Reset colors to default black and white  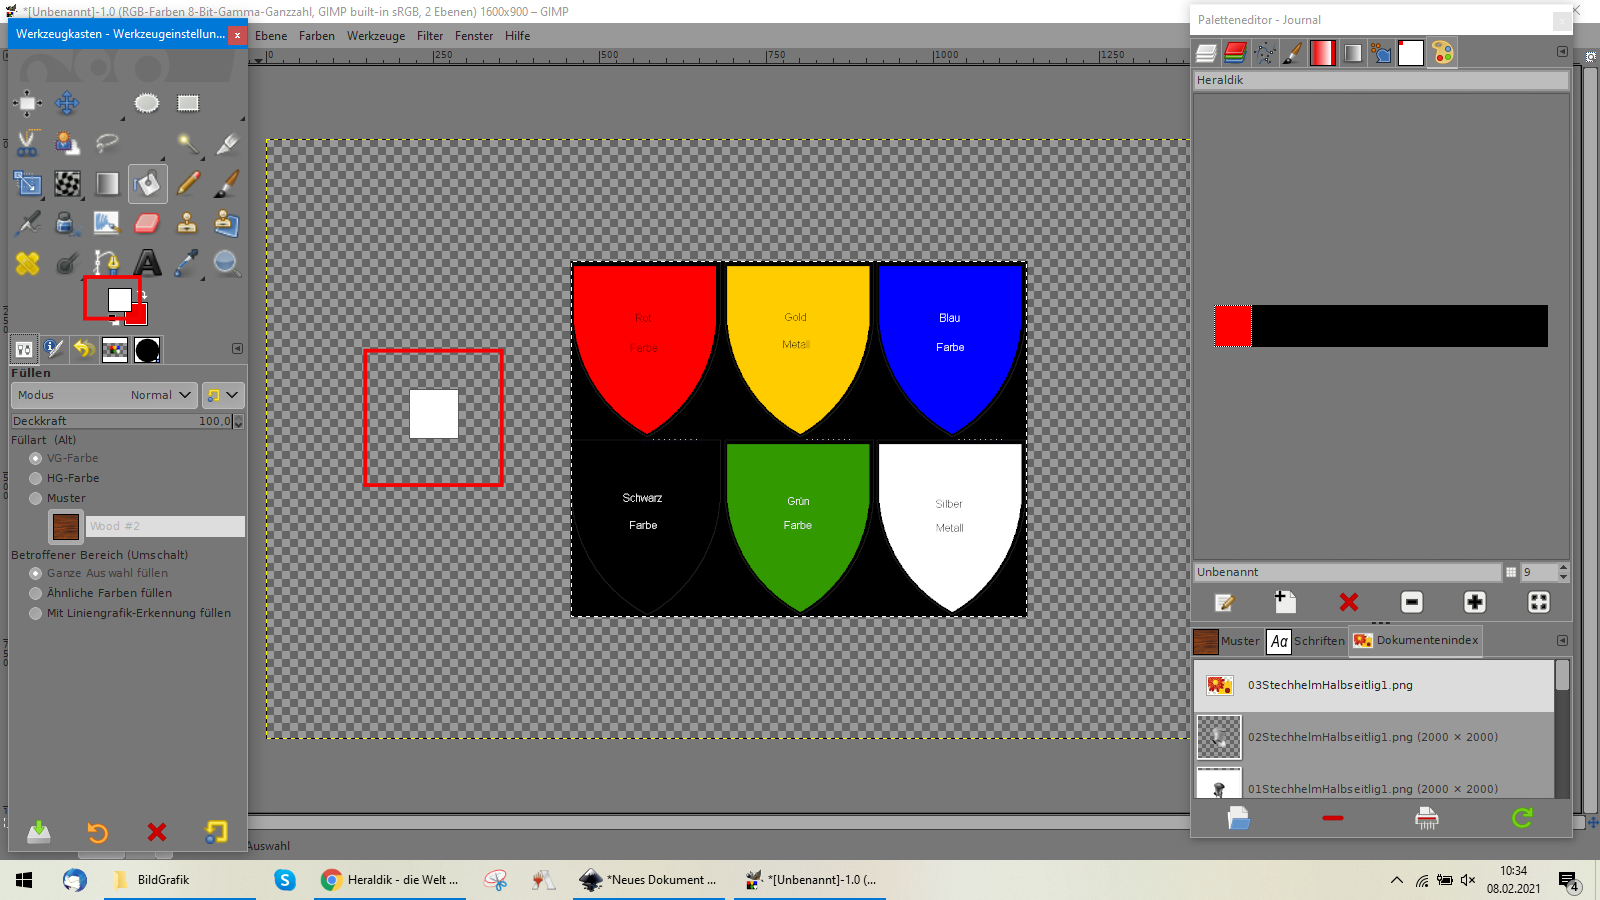[x=115, y=320]
